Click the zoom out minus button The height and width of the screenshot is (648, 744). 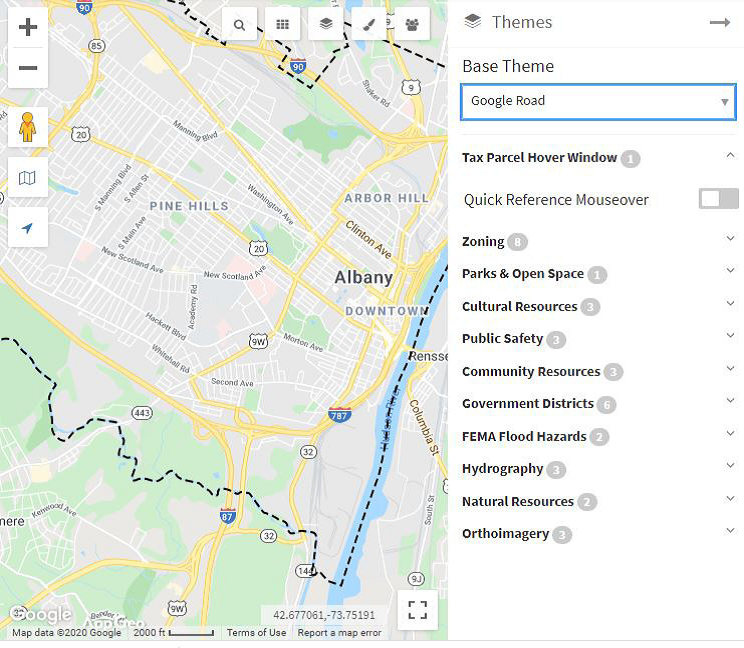[x=28, y=68]
